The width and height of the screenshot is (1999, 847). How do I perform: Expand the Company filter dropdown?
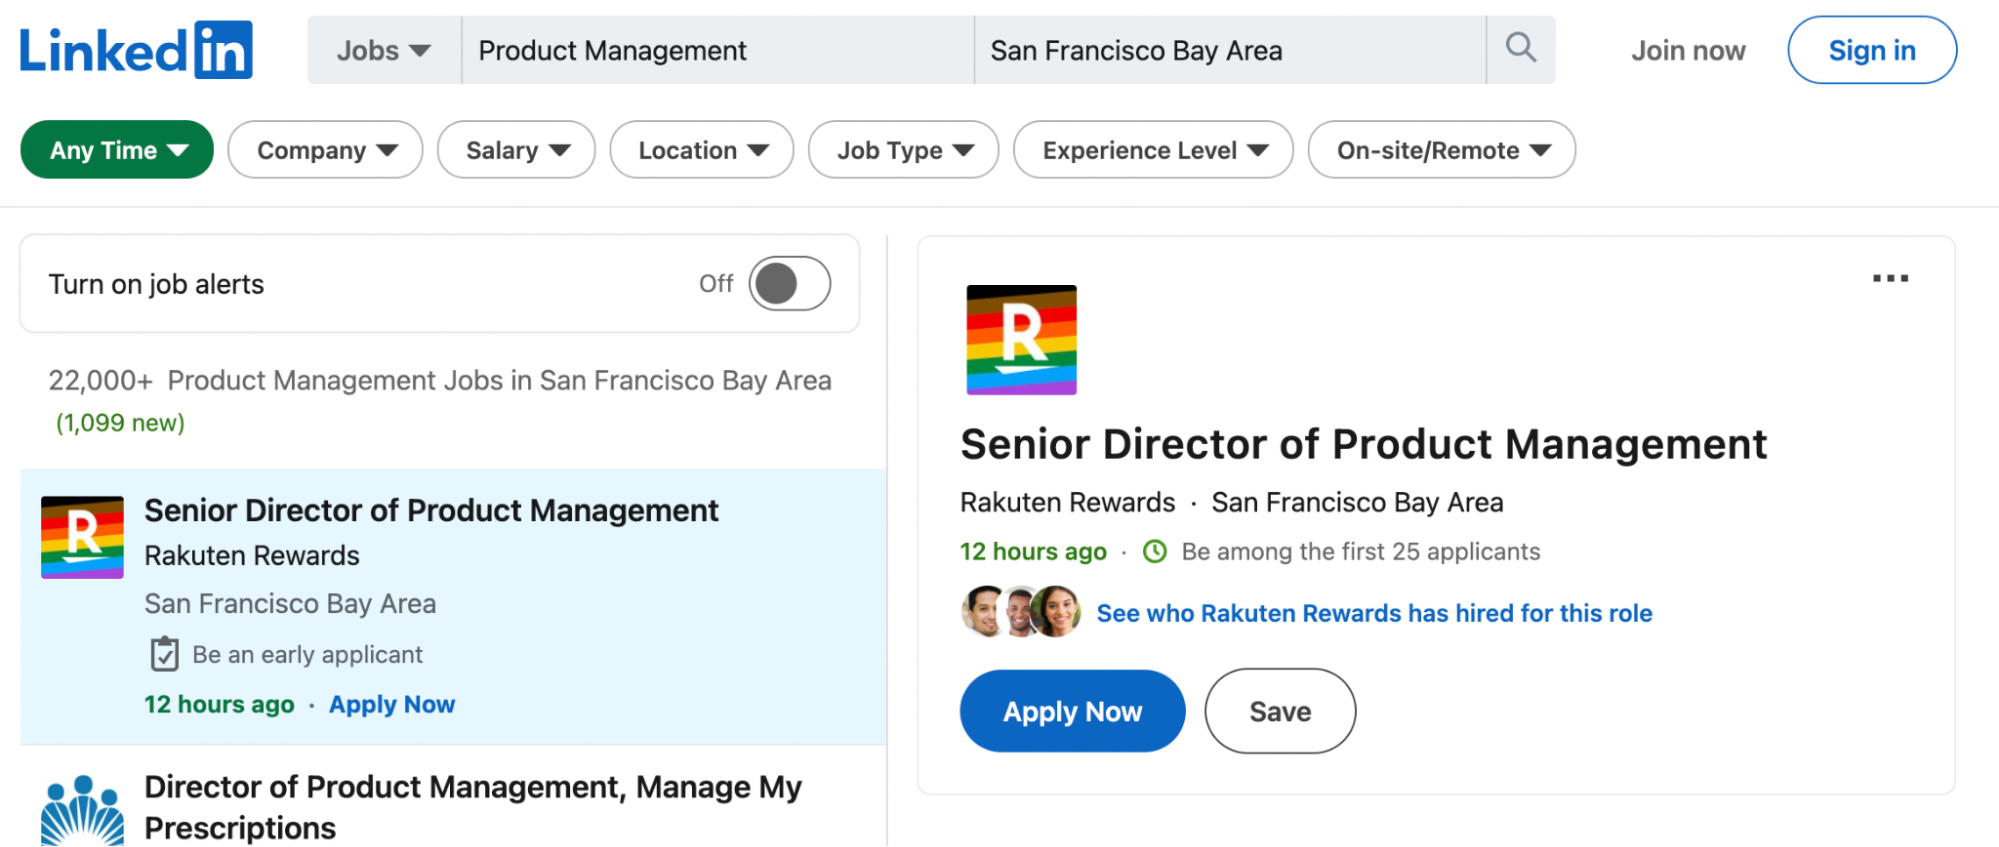click(325, 150)
